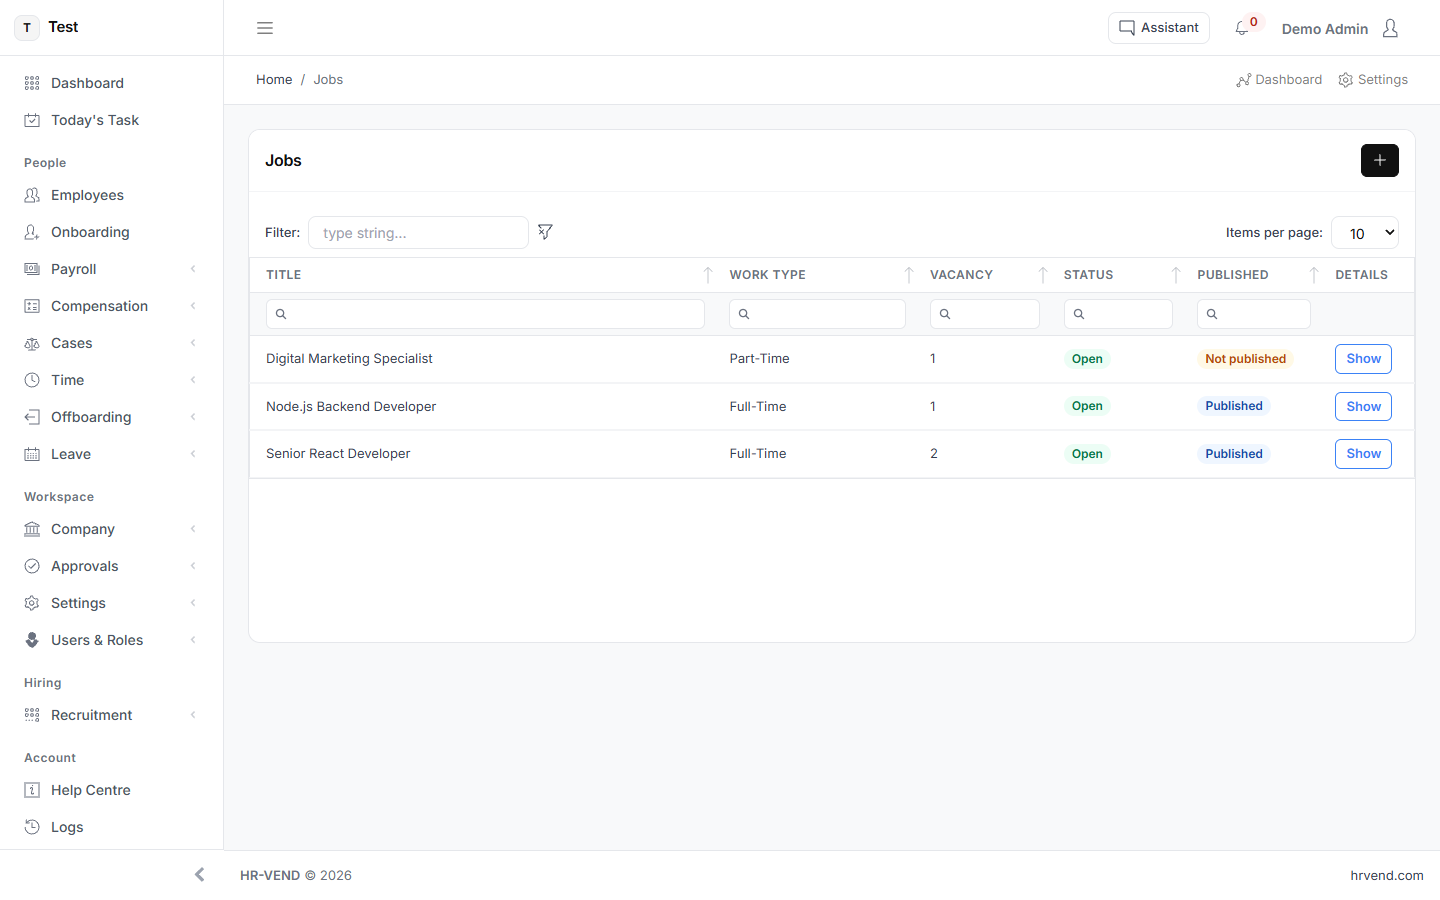Image resolution: width=1440 pixels, height=900 pixels.
Task: Go to Today's Task menu item
Action: (x=111, y=120)
